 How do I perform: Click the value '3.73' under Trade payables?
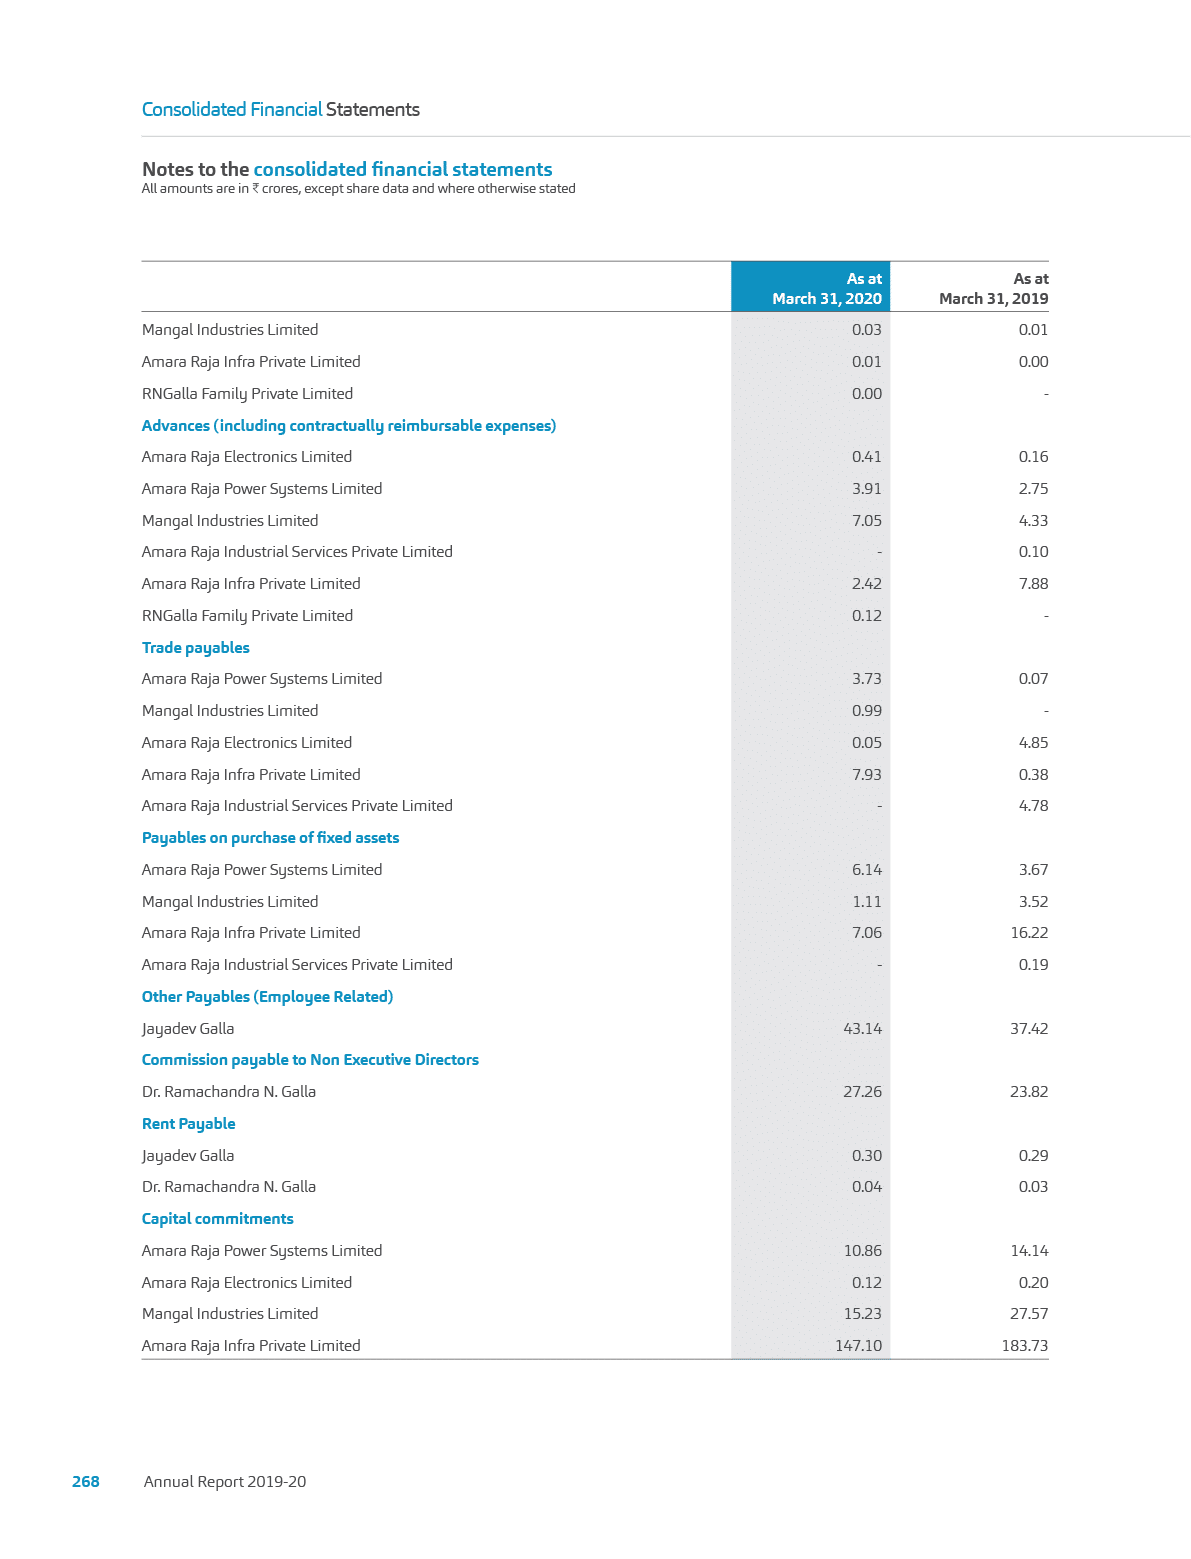[x=867, y=679]
